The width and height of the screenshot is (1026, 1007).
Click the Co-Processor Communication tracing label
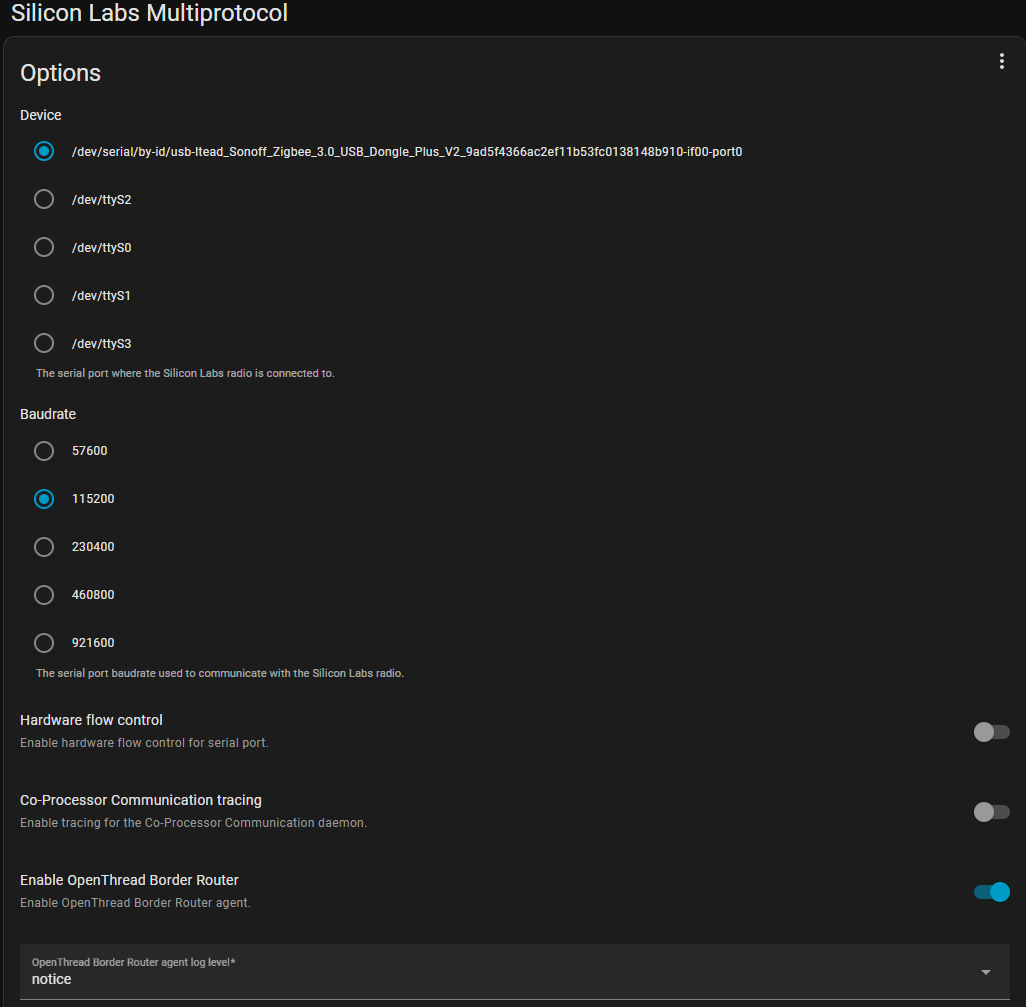click(141, 800)
